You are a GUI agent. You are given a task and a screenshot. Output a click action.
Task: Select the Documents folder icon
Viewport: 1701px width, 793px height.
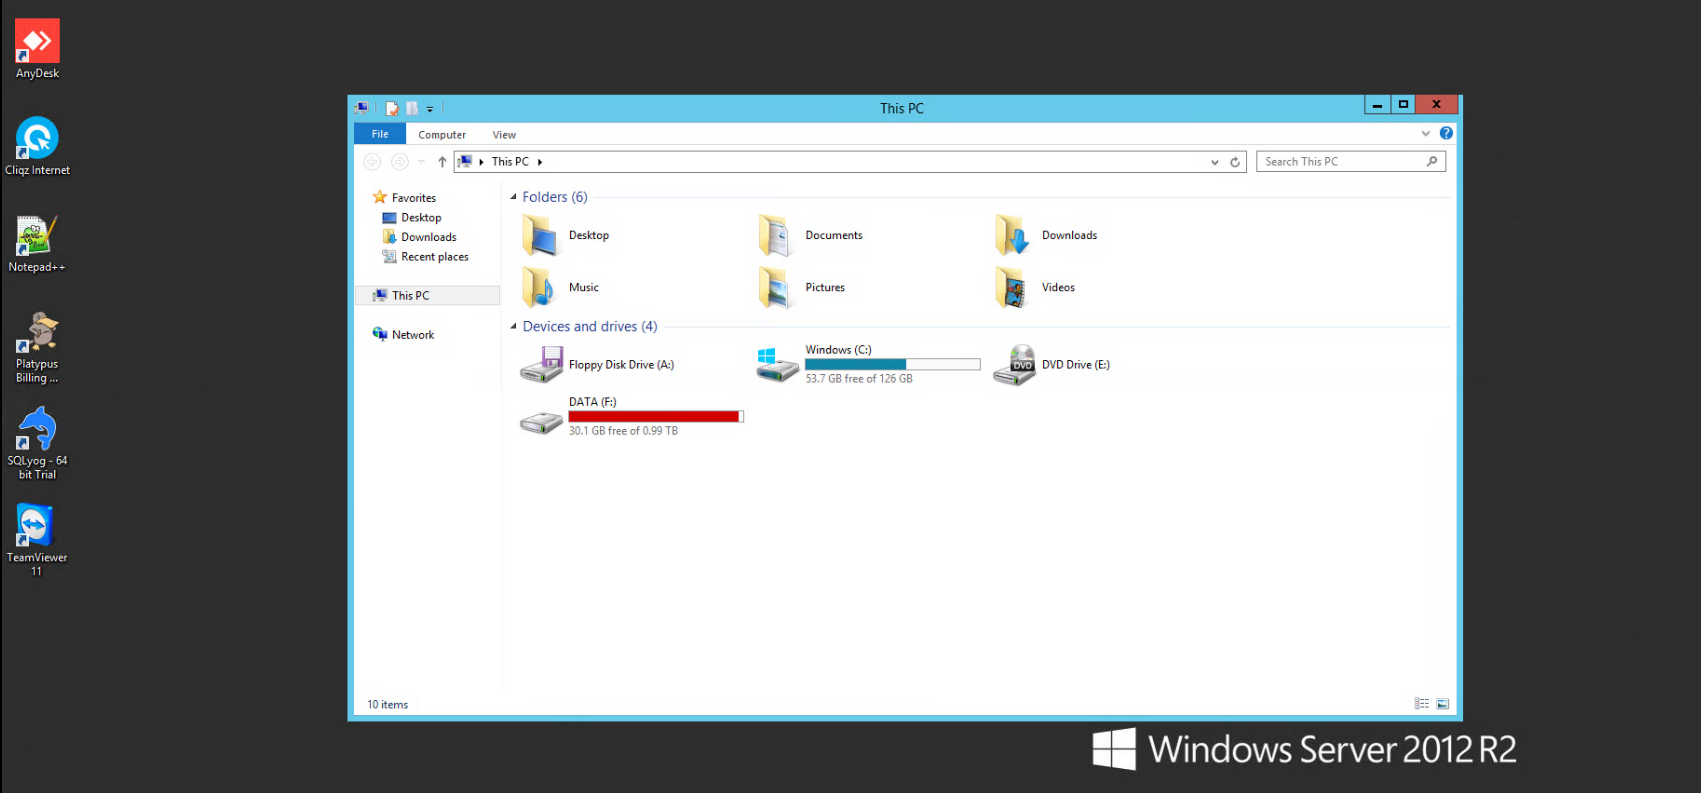(776, 236)
